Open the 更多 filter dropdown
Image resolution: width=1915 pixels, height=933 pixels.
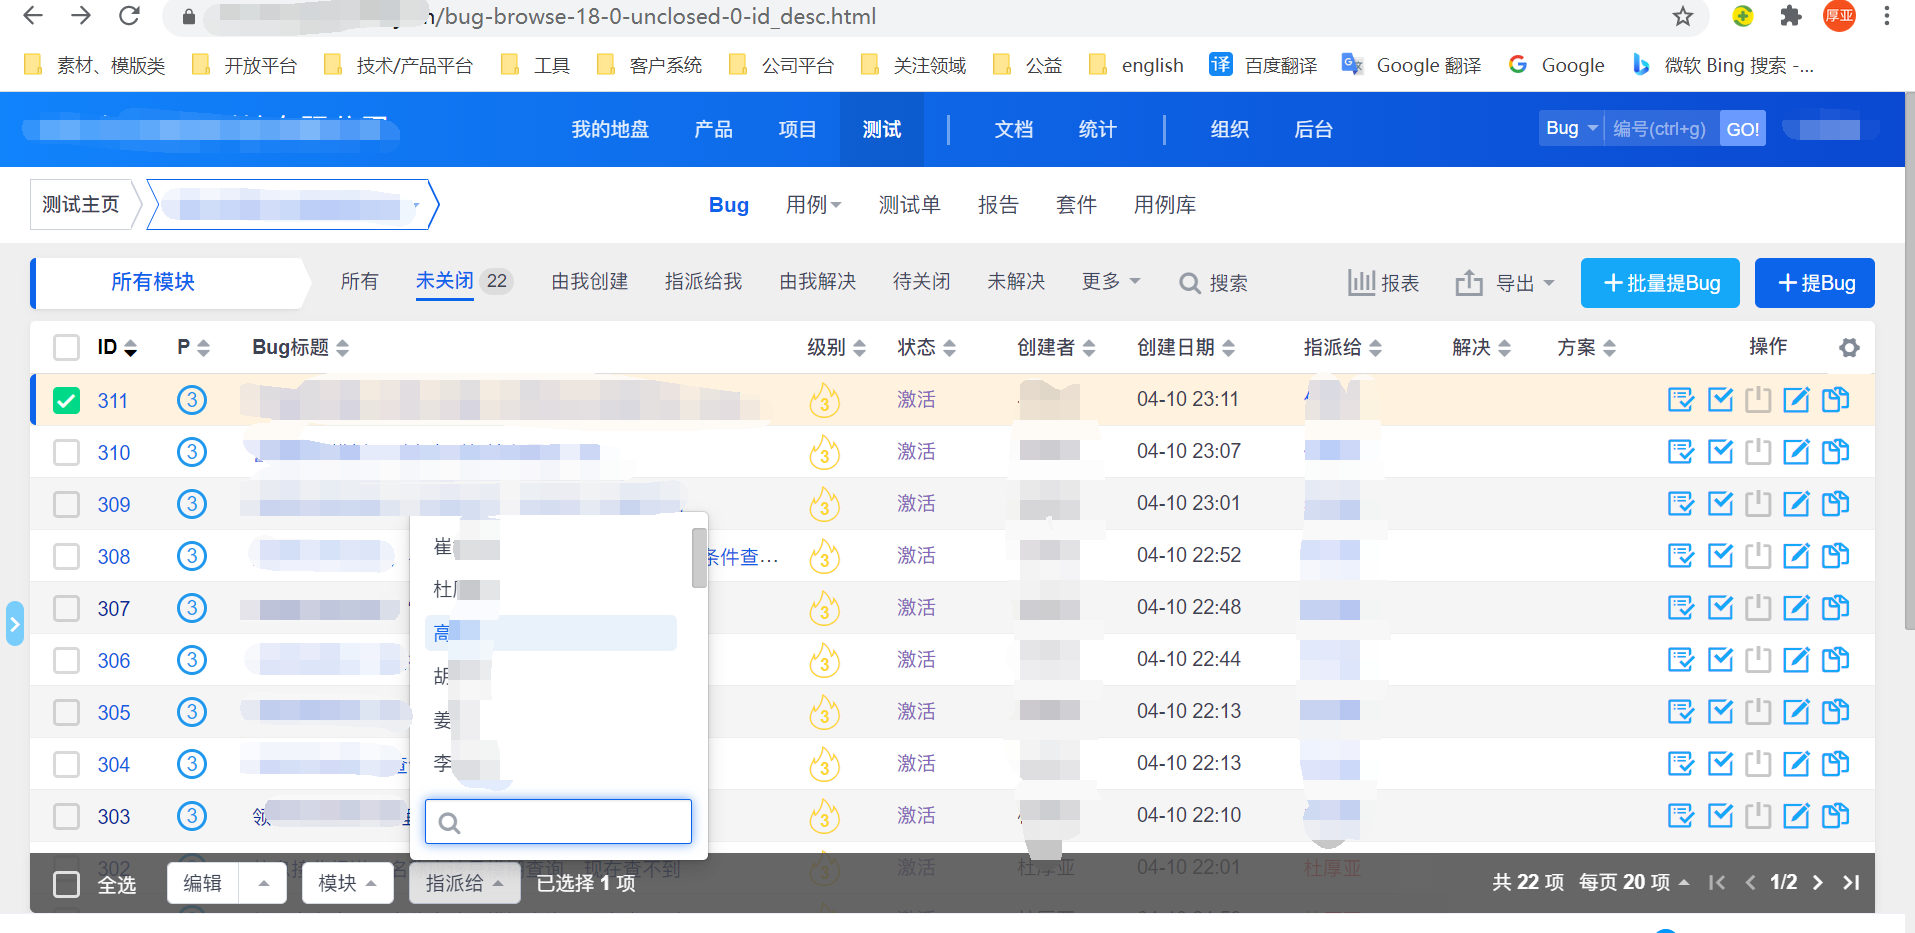click(1110, 282)
